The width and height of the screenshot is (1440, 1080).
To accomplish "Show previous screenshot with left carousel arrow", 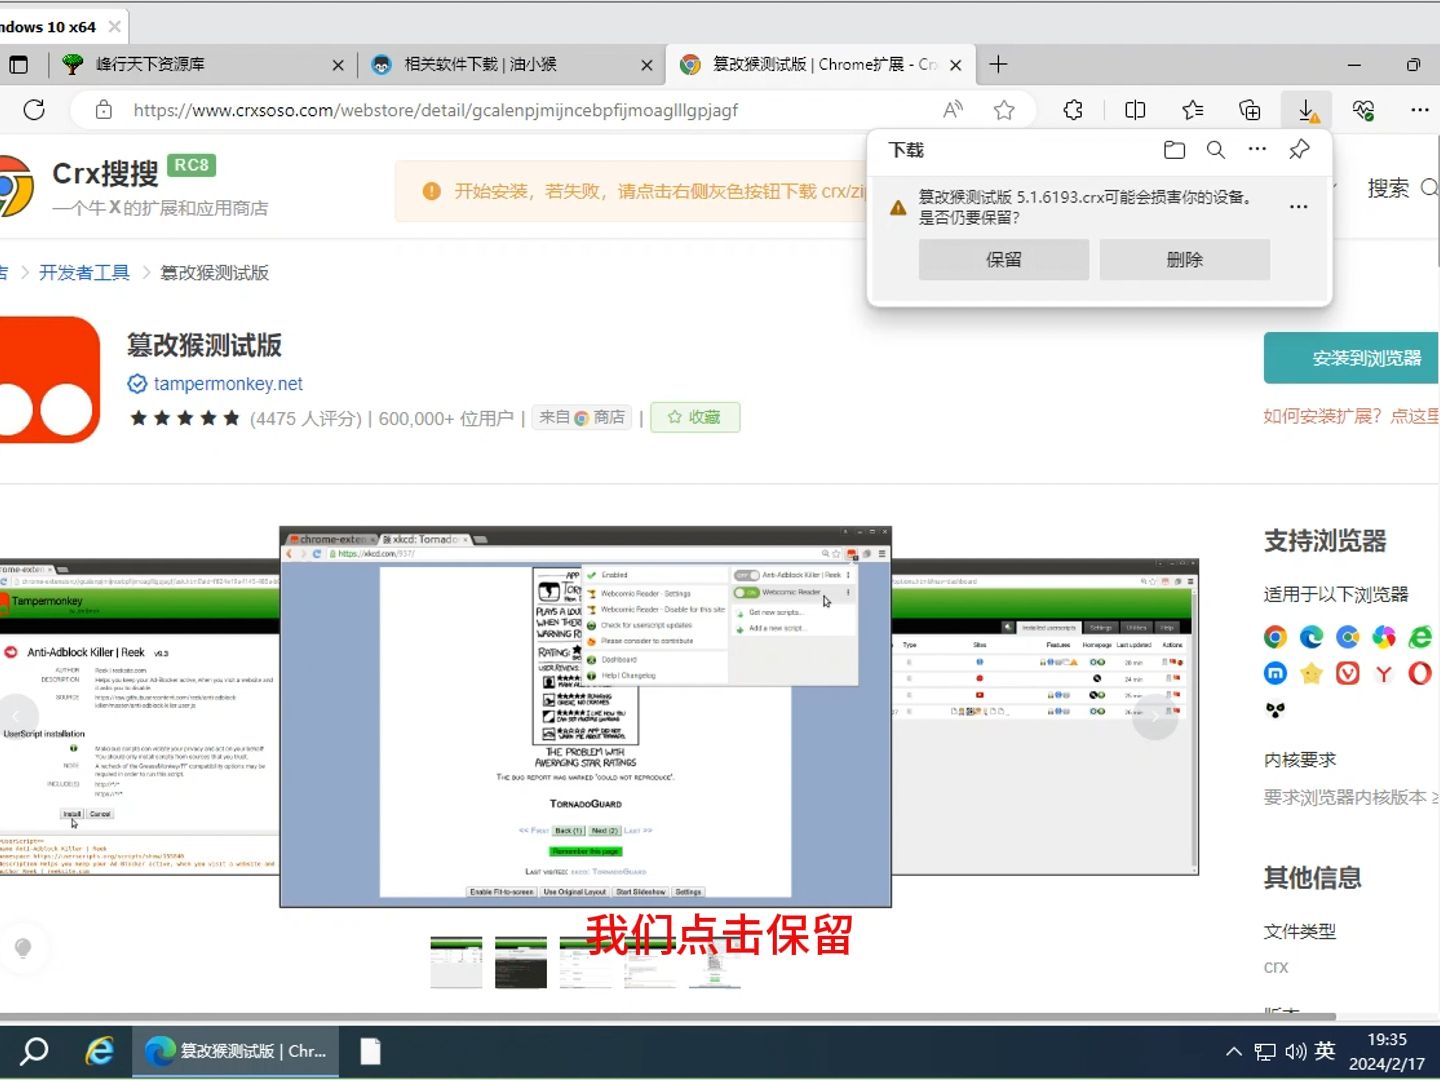I will click(17, 716).
